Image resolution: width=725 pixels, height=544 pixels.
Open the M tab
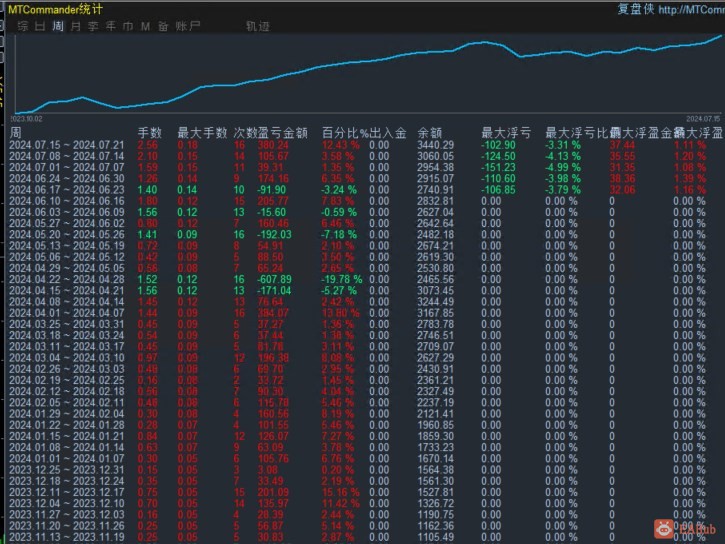145,26
